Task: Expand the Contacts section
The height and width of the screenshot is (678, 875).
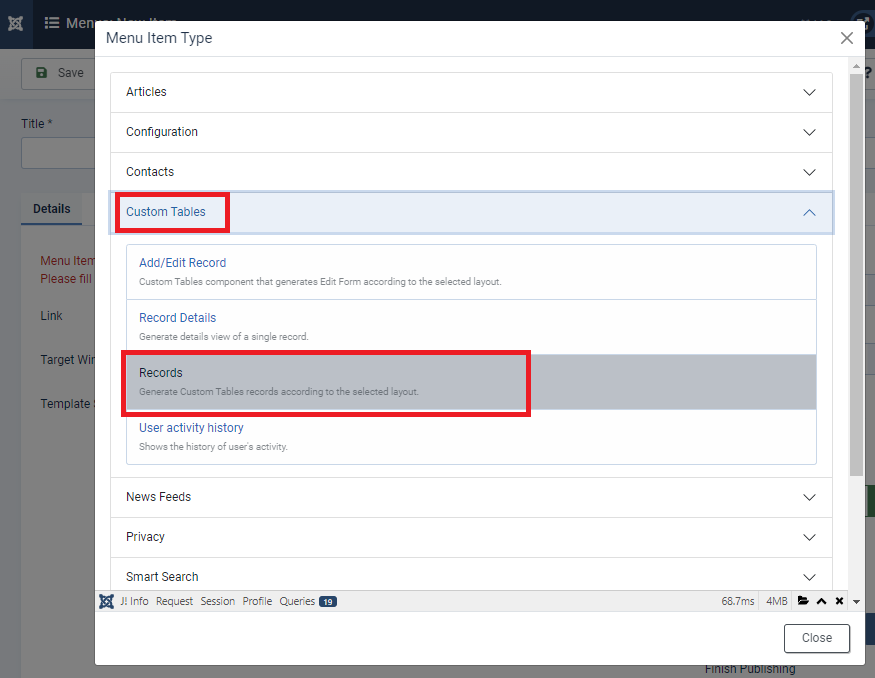Action: point(471,172)
